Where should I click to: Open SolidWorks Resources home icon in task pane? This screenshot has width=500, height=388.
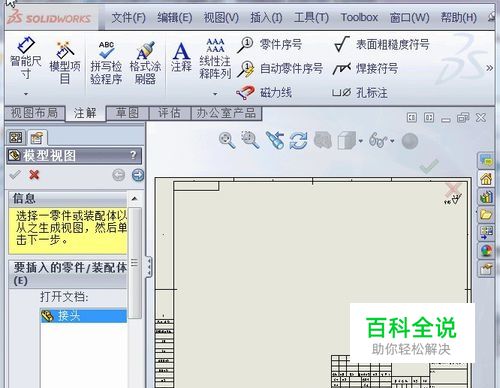(486, 179)
